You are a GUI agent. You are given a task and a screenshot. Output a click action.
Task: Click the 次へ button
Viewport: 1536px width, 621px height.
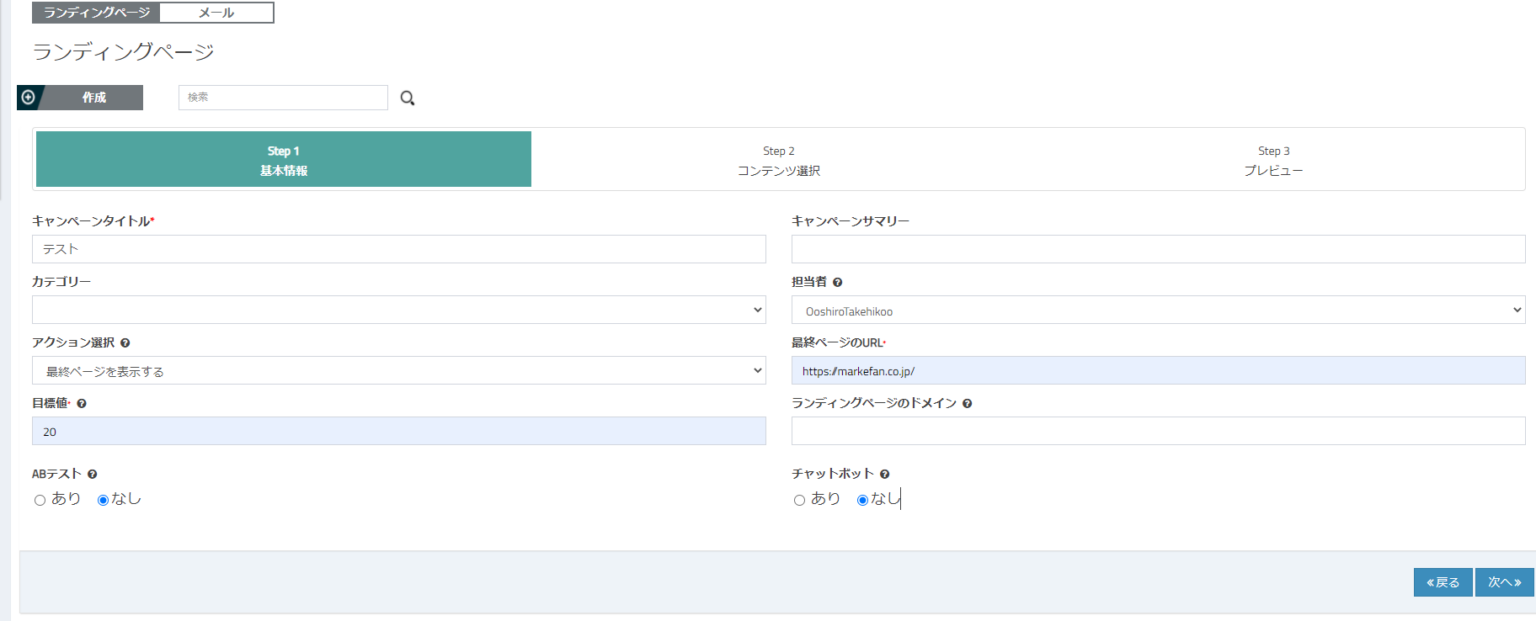click(x=1504, y=582)
